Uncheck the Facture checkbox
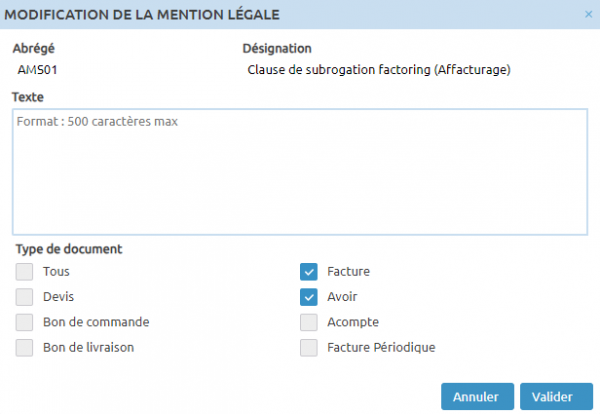 tap(309, 271)
